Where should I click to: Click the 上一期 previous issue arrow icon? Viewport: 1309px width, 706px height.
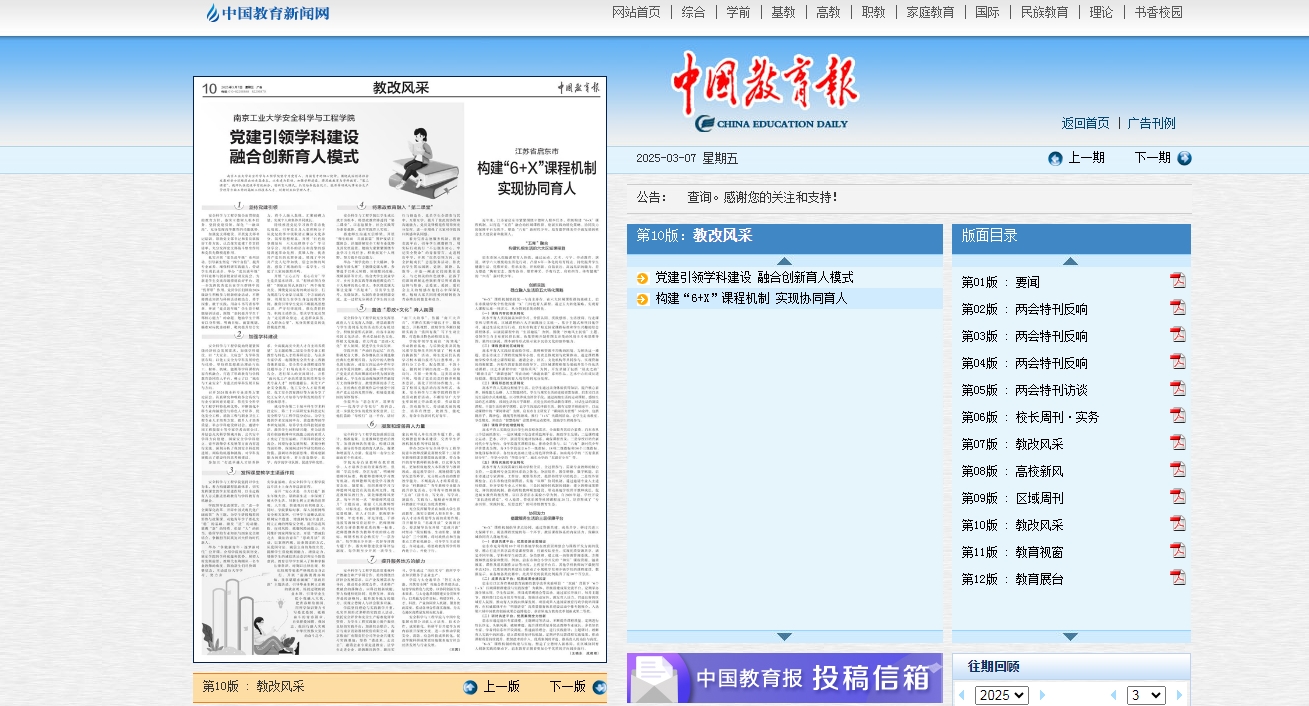1055,158
